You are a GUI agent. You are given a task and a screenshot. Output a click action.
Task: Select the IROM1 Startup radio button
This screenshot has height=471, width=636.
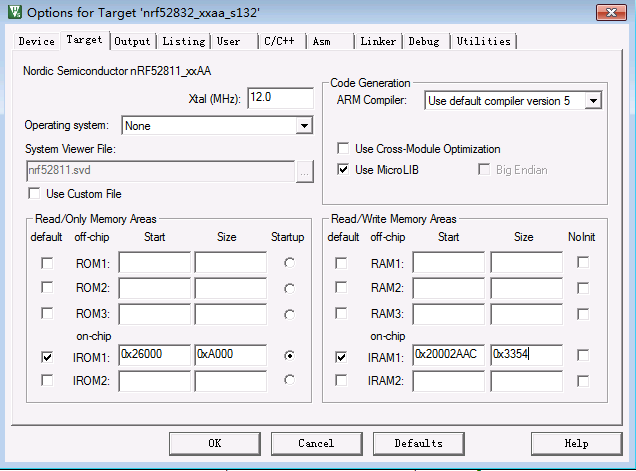click(x=289, y=356)
